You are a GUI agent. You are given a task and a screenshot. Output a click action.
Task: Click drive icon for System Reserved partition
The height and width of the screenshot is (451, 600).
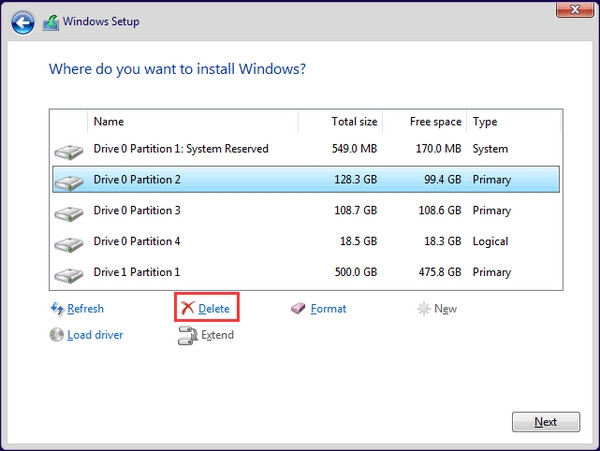click(68, 152)
